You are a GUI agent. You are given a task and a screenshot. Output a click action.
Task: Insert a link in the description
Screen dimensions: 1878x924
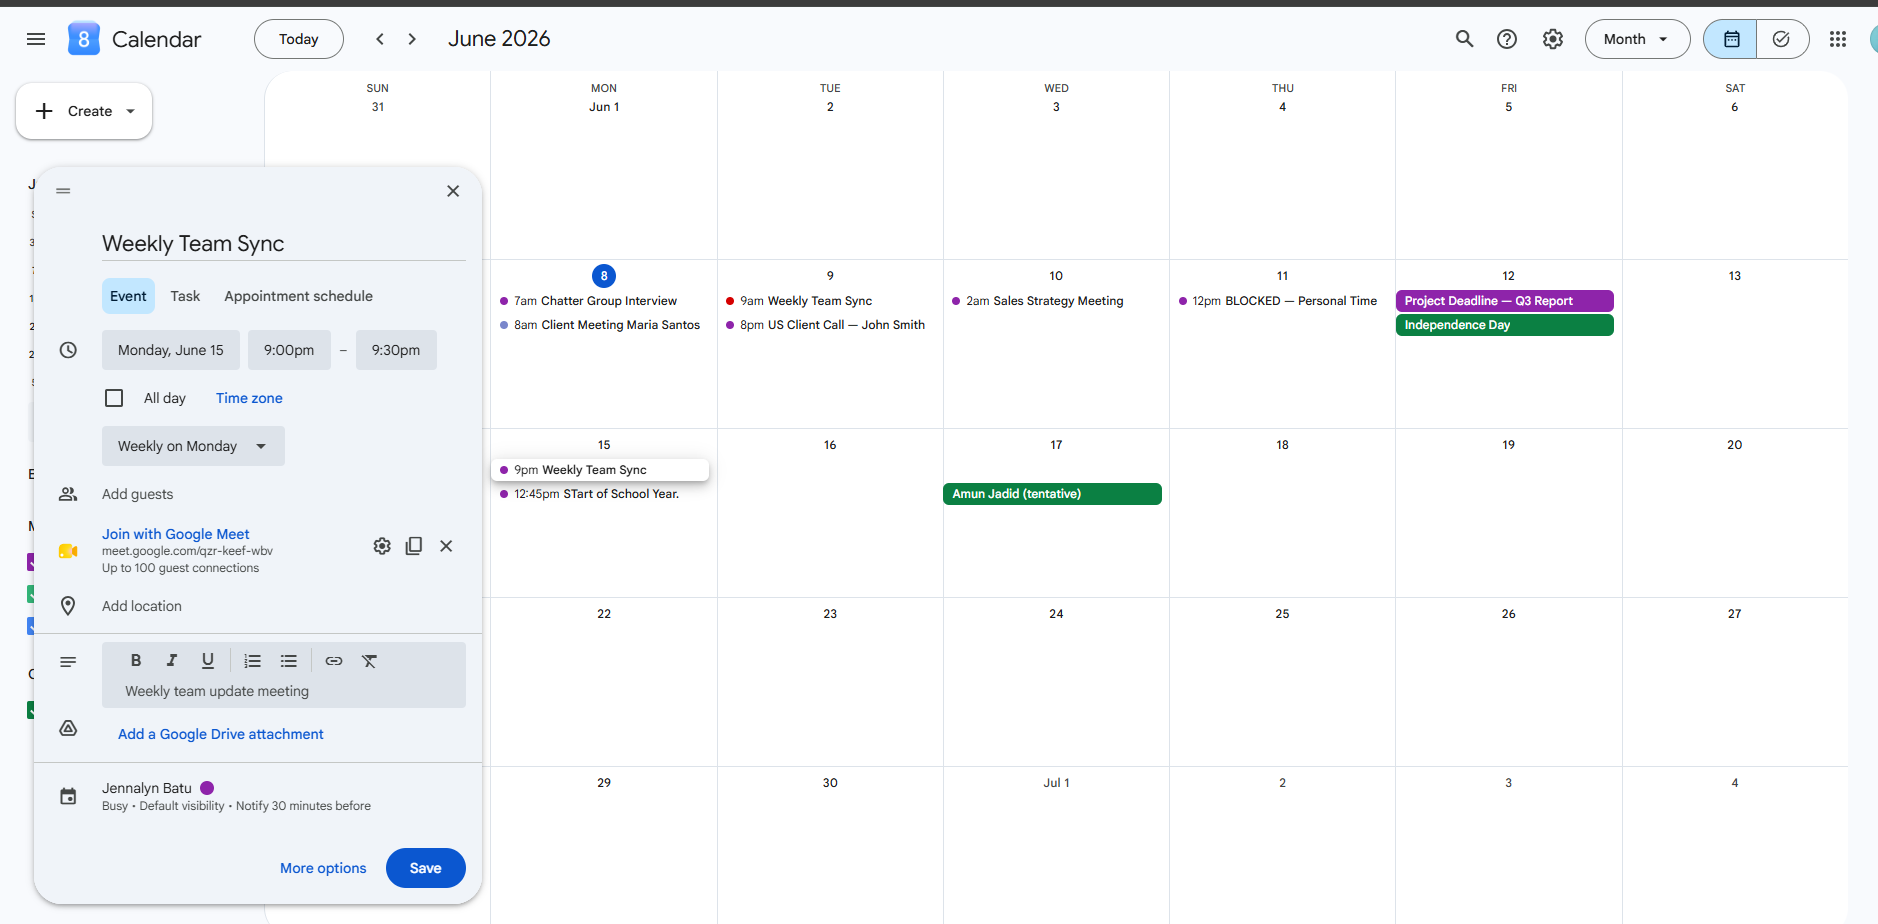tap(334, 660)
